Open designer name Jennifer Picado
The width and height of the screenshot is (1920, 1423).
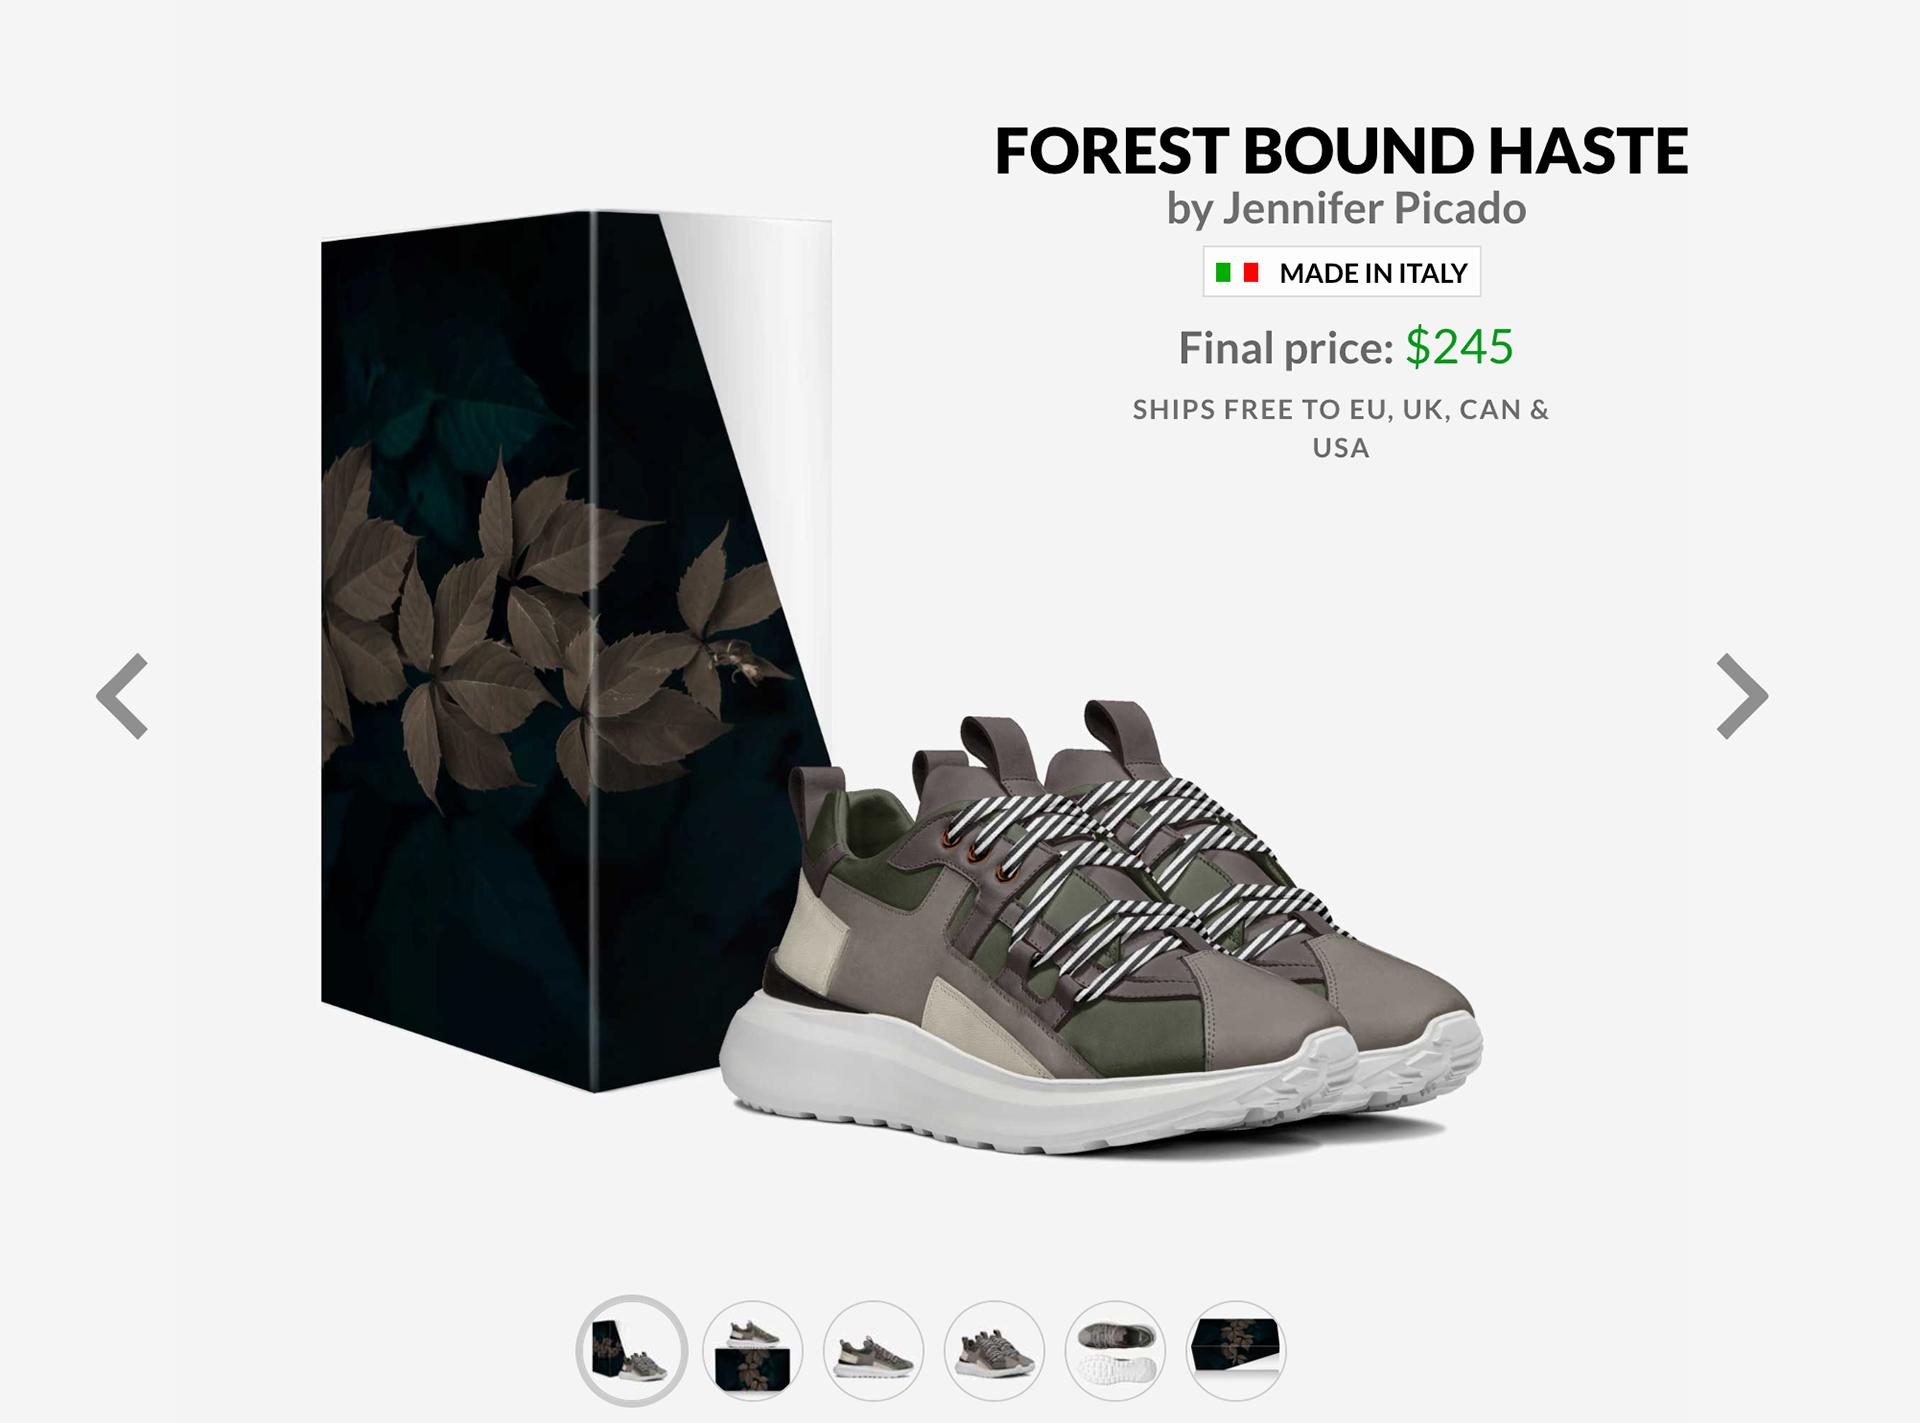[x=1374, y=208]
